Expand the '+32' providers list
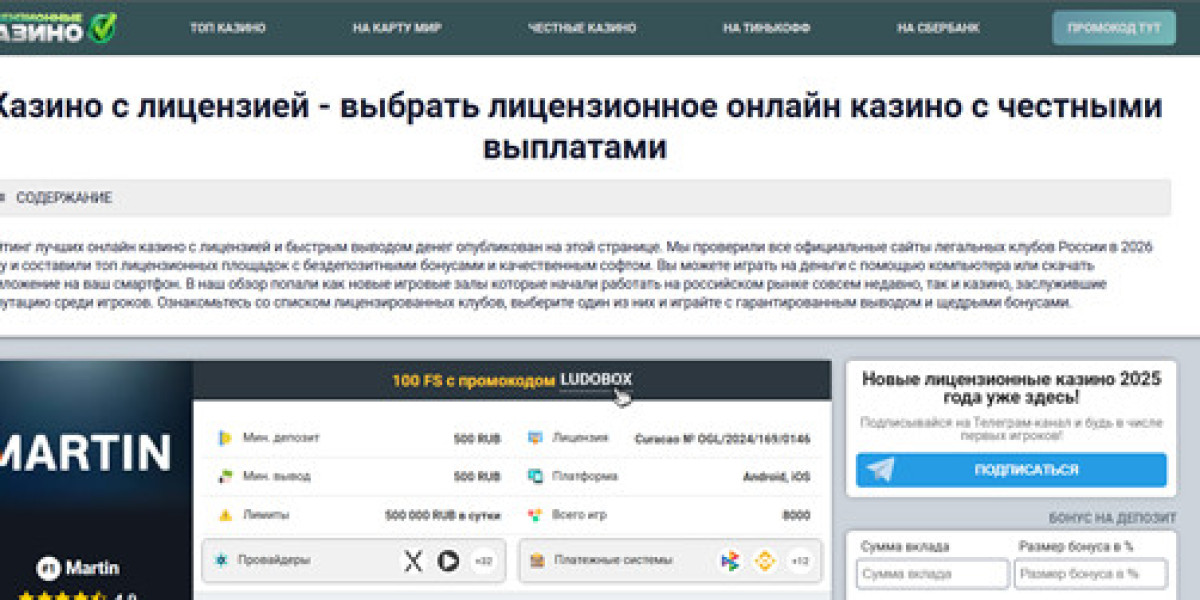Viewport: 1200px width, 600px height. click(x=484, y=560)
